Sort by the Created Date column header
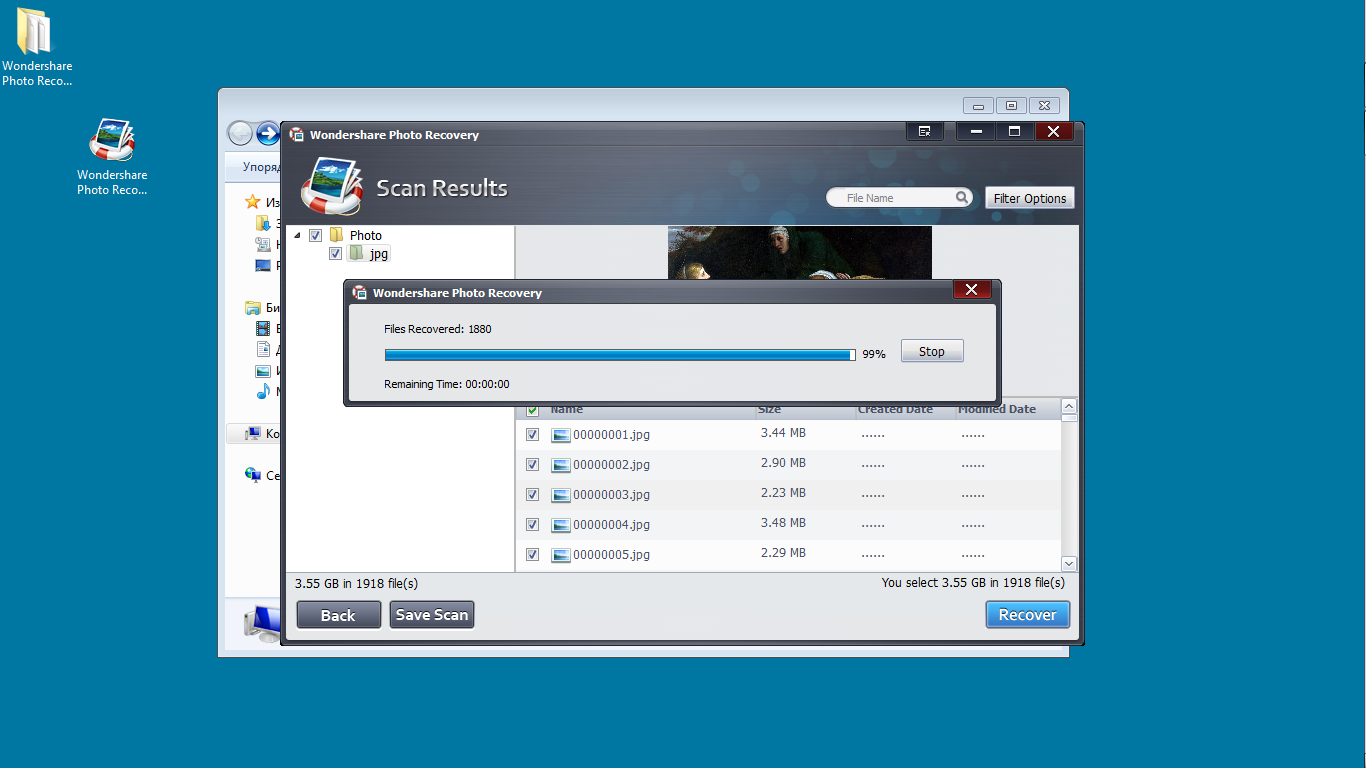This screenshot has width=1366, height=768. click(896, 409)
